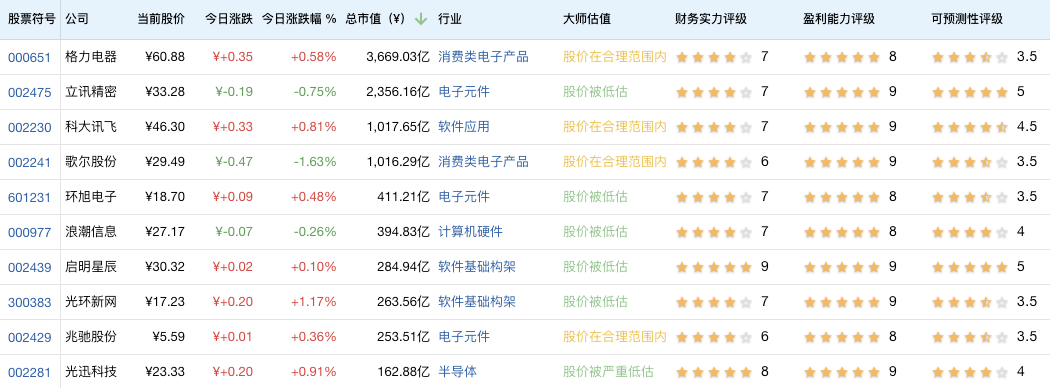1050x388 pixels.
Task: Open stock symbol 002429 link
Action: coord(29,337)
